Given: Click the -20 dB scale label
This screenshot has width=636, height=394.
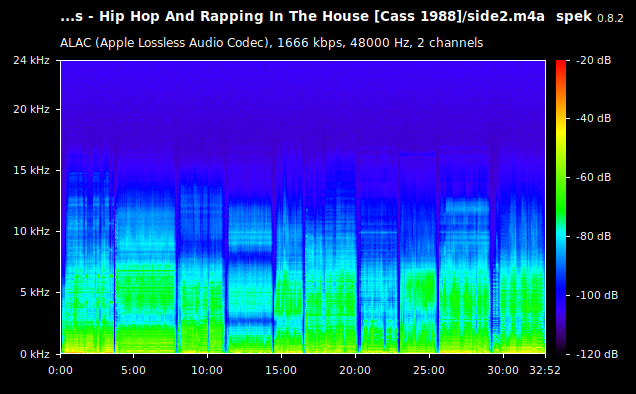Looking at the screenshot, I should (x=593, y=60).
